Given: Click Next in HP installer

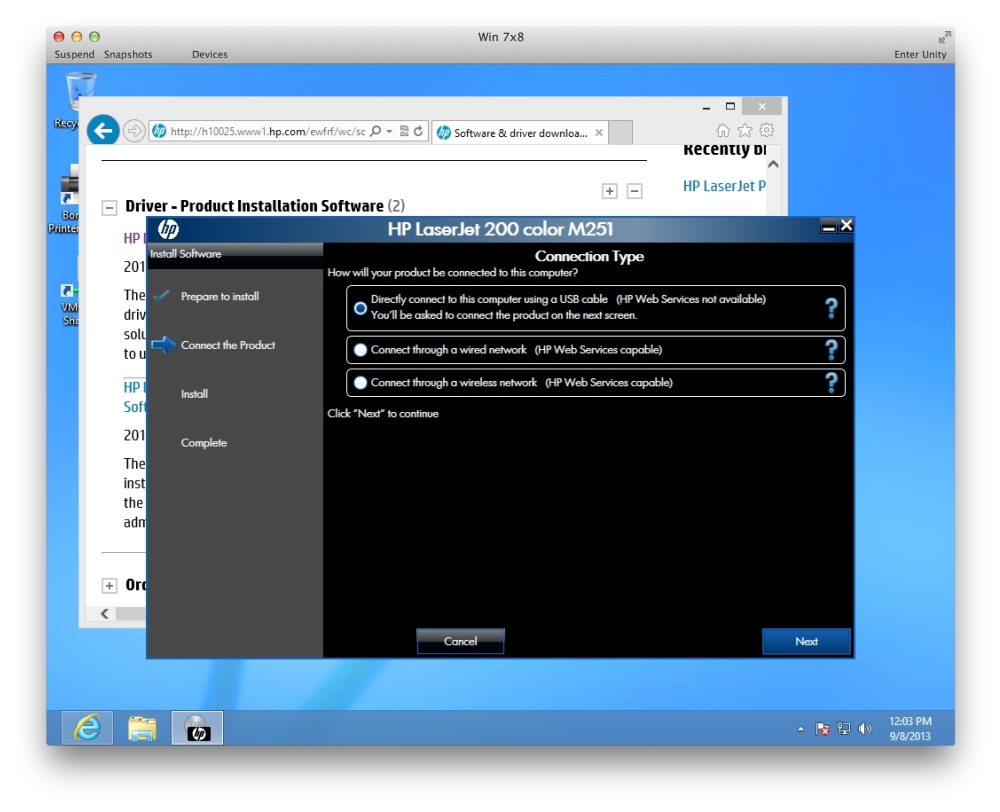Looking at the screenshot, I should (x=806, y=642).
